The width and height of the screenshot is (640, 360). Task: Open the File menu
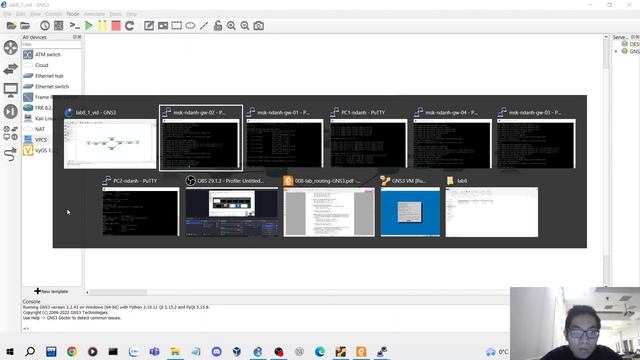(x=7, y=14)
